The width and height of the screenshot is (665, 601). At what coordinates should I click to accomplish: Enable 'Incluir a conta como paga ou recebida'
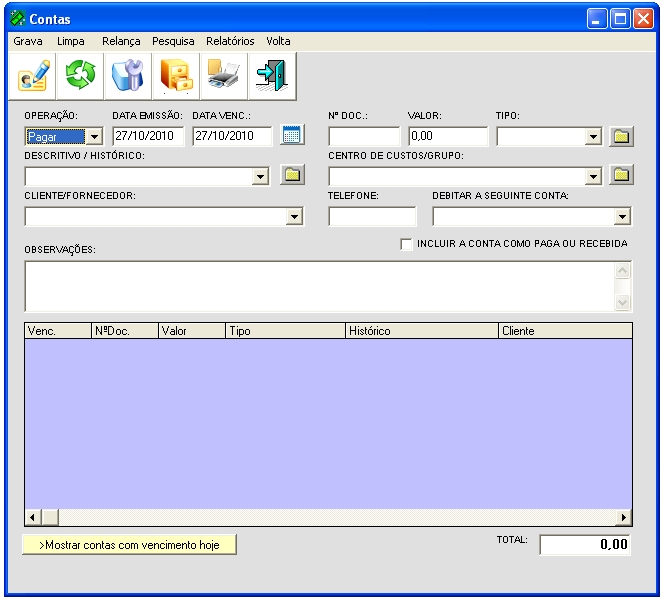[x=406, y=244]
